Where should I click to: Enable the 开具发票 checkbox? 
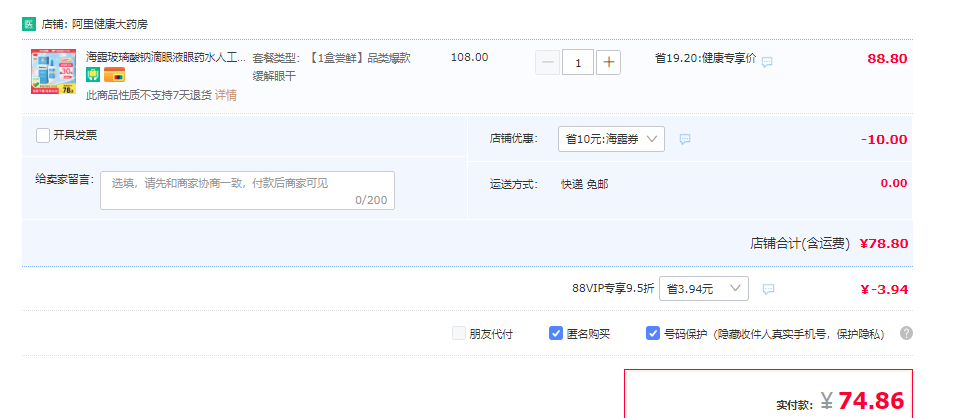click(43, 135)
